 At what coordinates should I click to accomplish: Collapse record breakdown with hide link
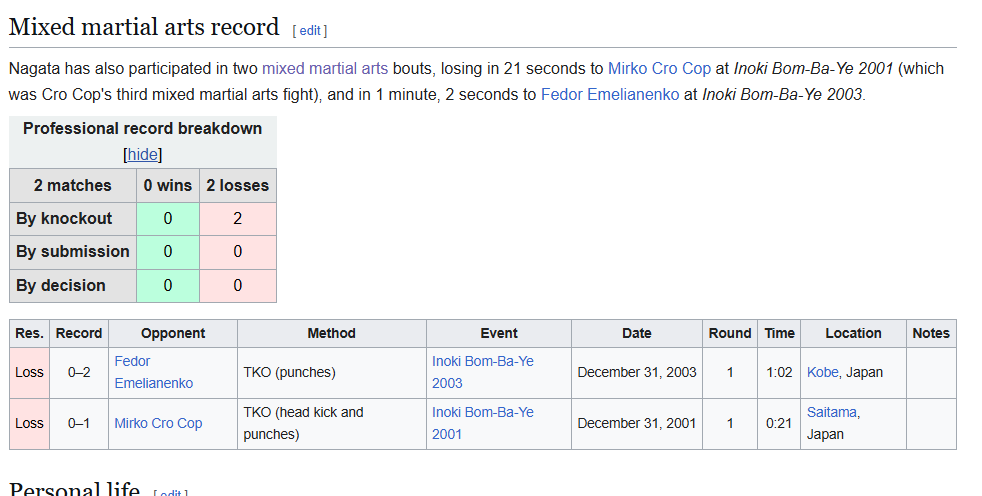(143, 154)
